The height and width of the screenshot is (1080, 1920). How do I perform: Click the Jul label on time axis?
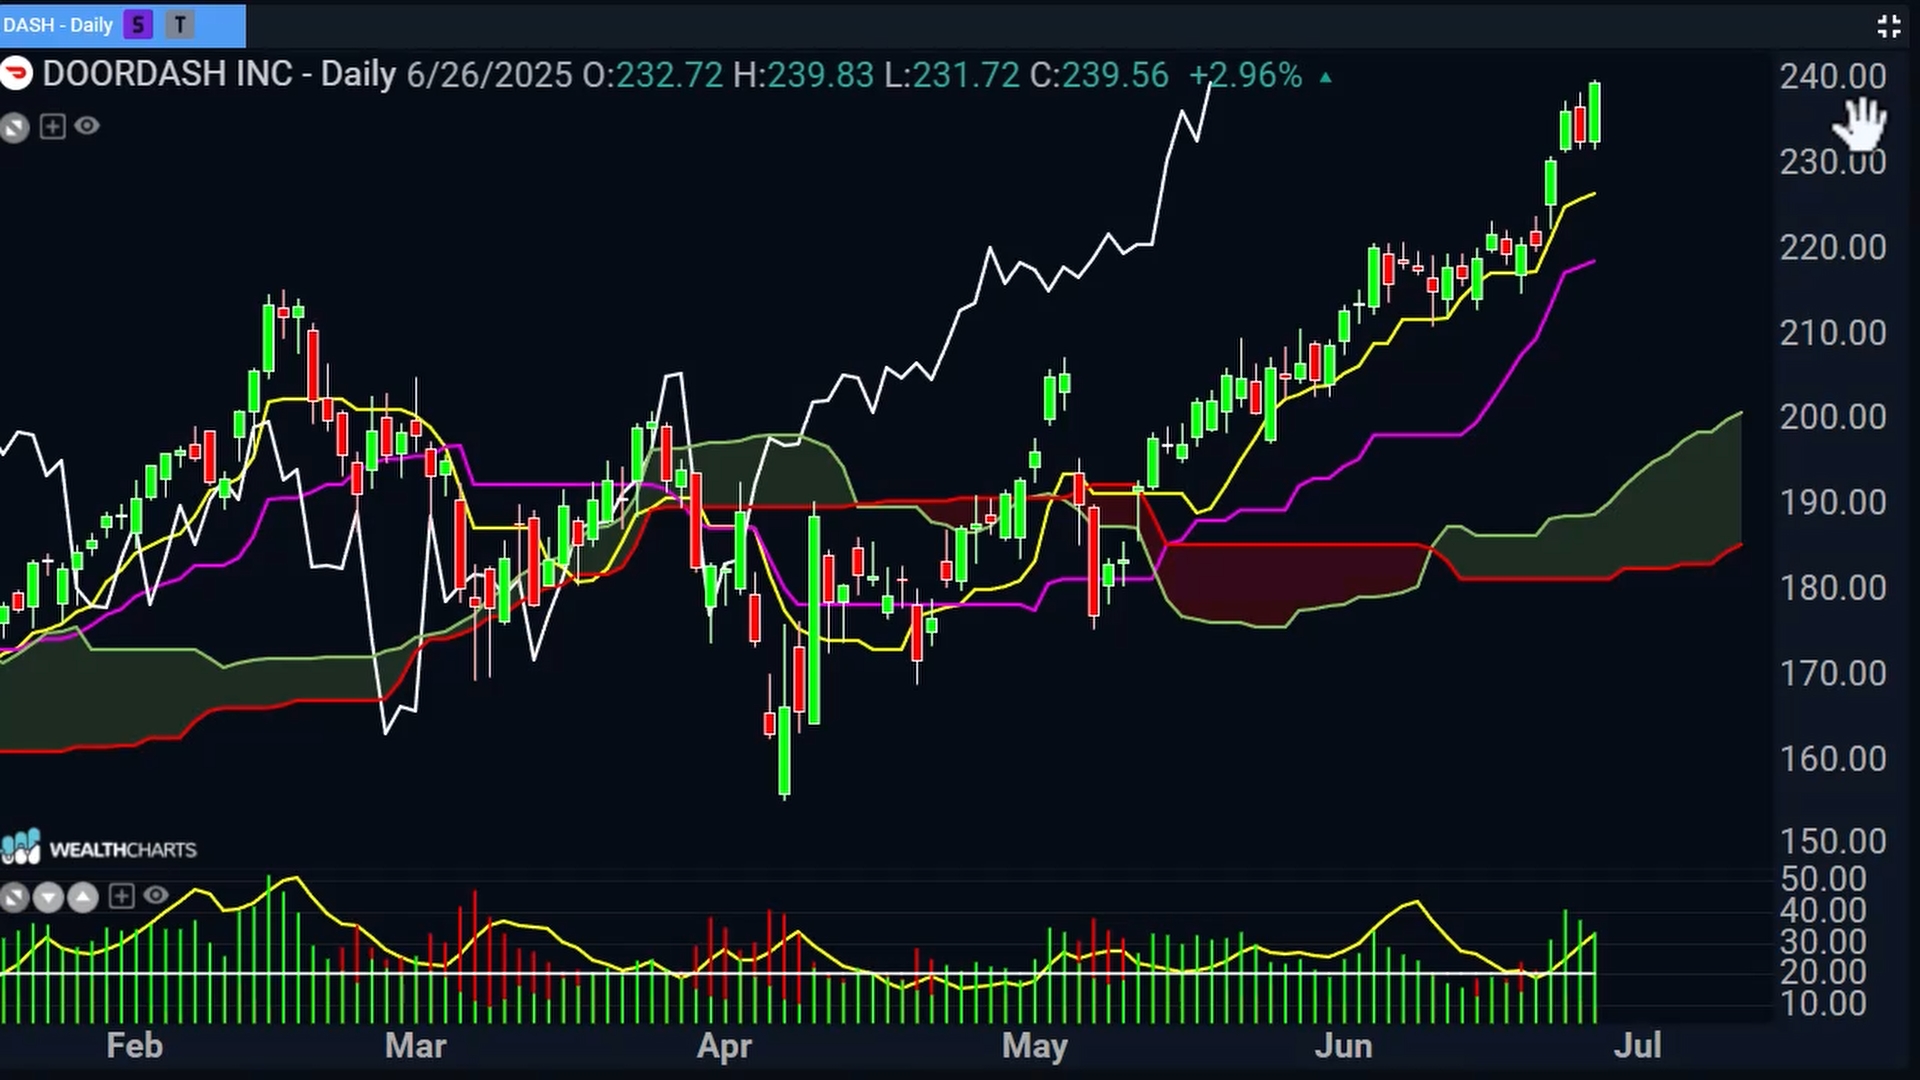(1637, 1046)
